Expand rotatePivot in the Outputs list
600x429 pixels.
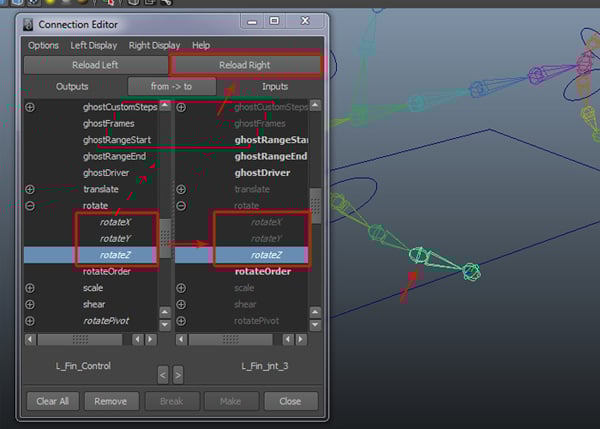click(30, 321)
